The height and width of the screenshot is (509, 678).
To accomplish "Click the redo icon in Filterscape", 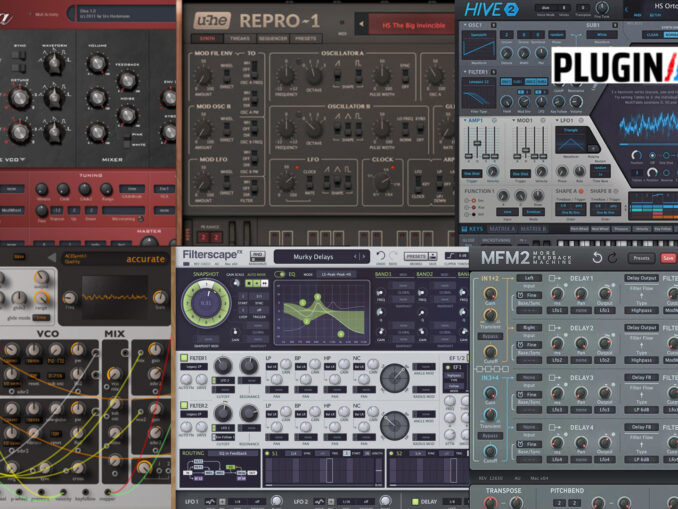I will click(x=393, y=256).
